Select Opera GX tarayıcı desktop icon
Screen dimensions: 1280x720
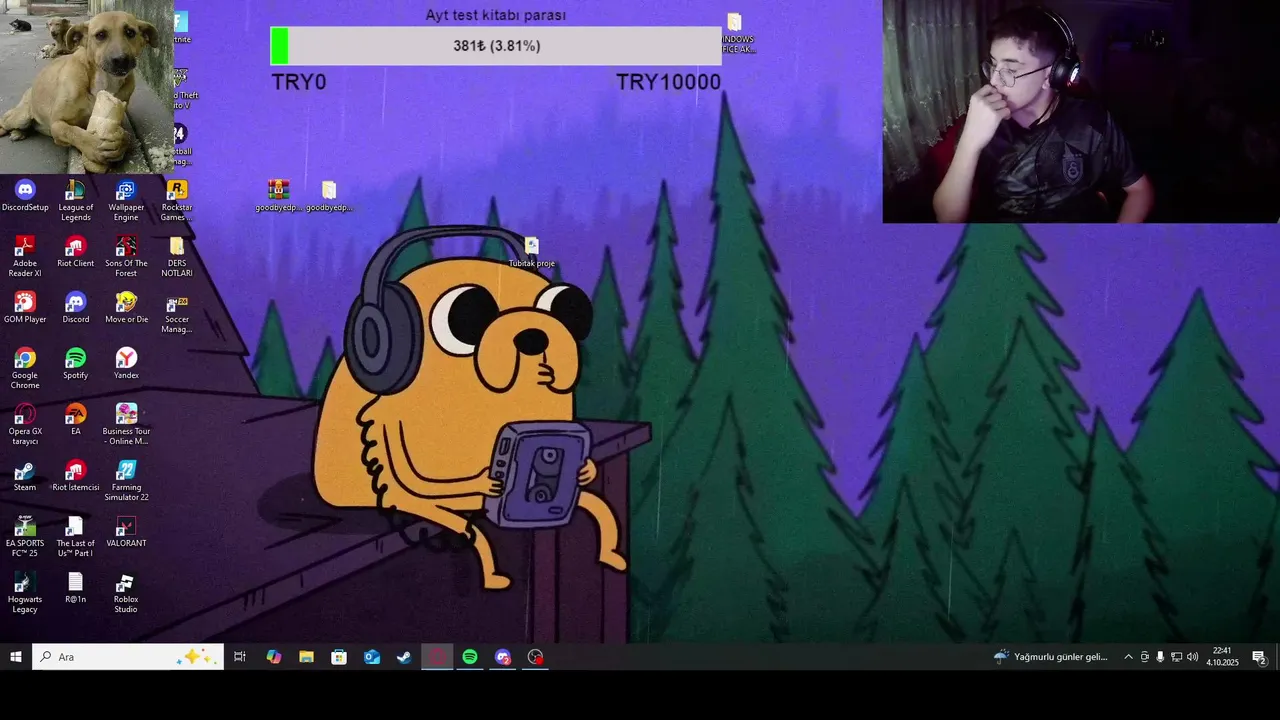pos(25,424)
